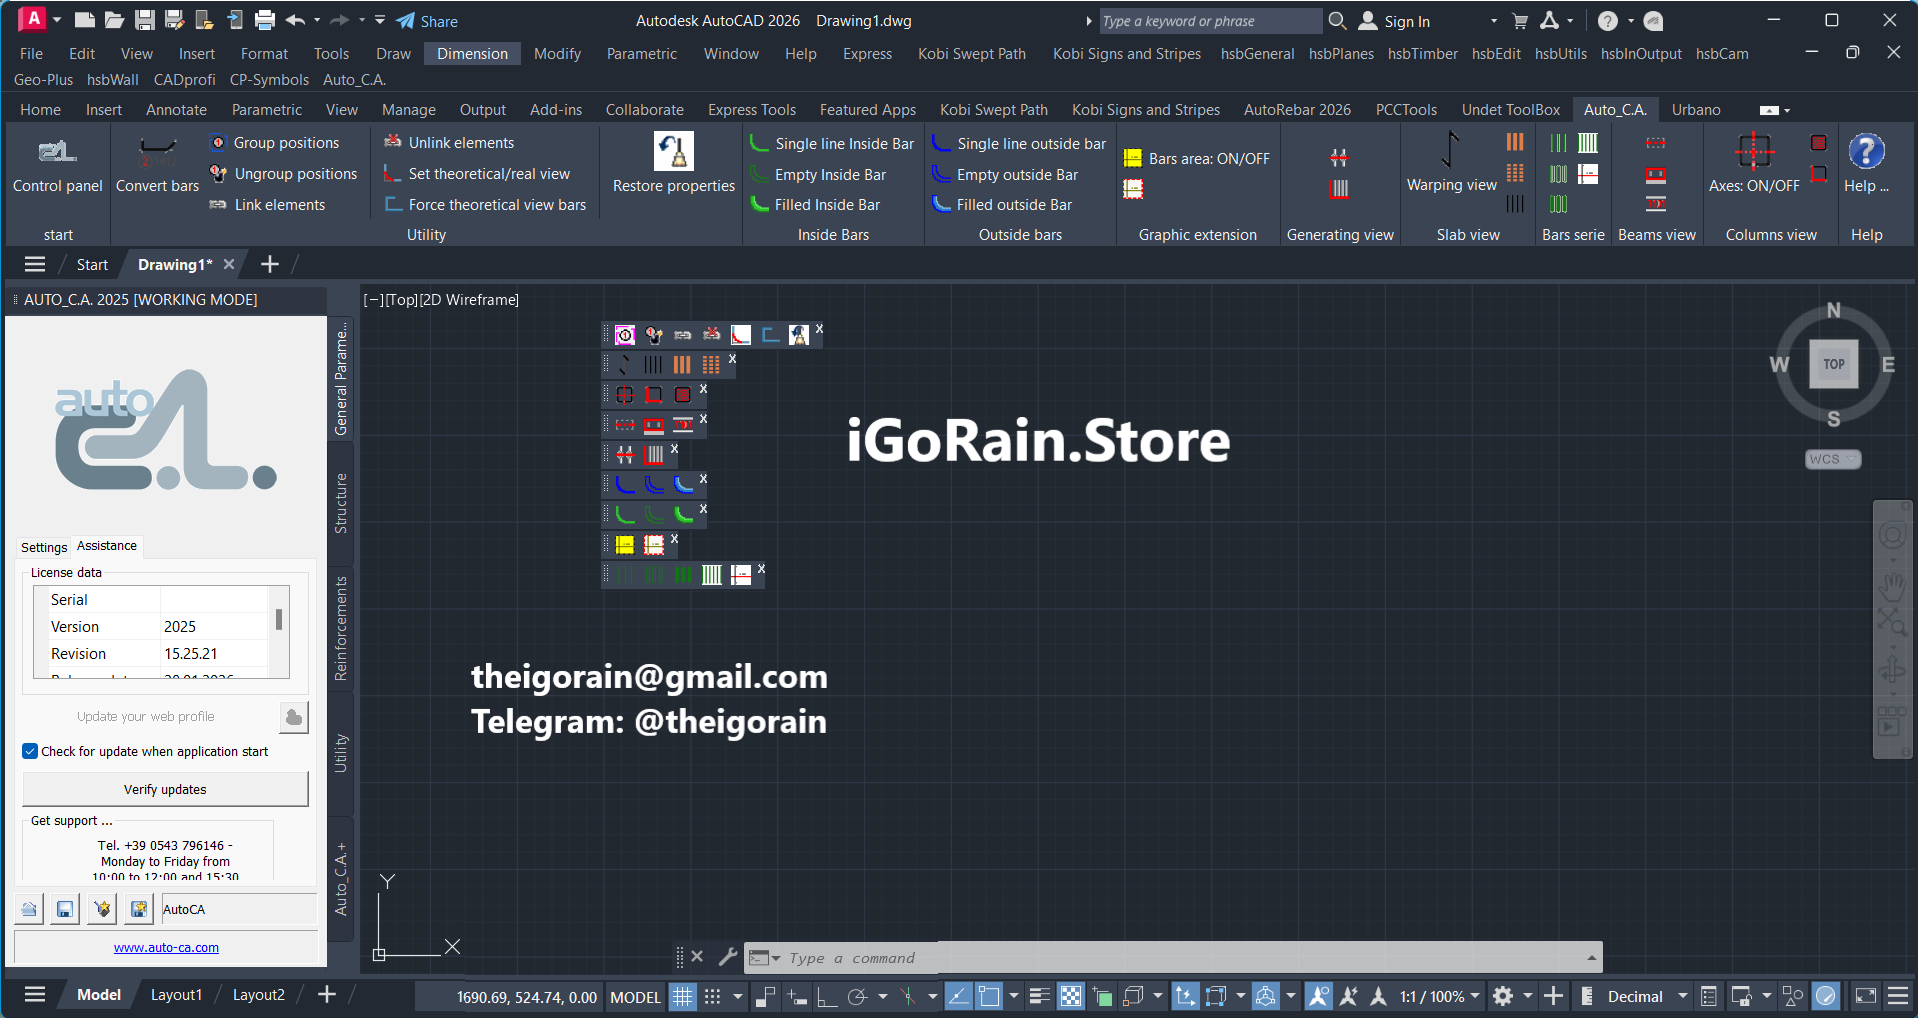The image size is (1918, 1018).
Task: Select the Structure side tab
Action: coord(341,503)
